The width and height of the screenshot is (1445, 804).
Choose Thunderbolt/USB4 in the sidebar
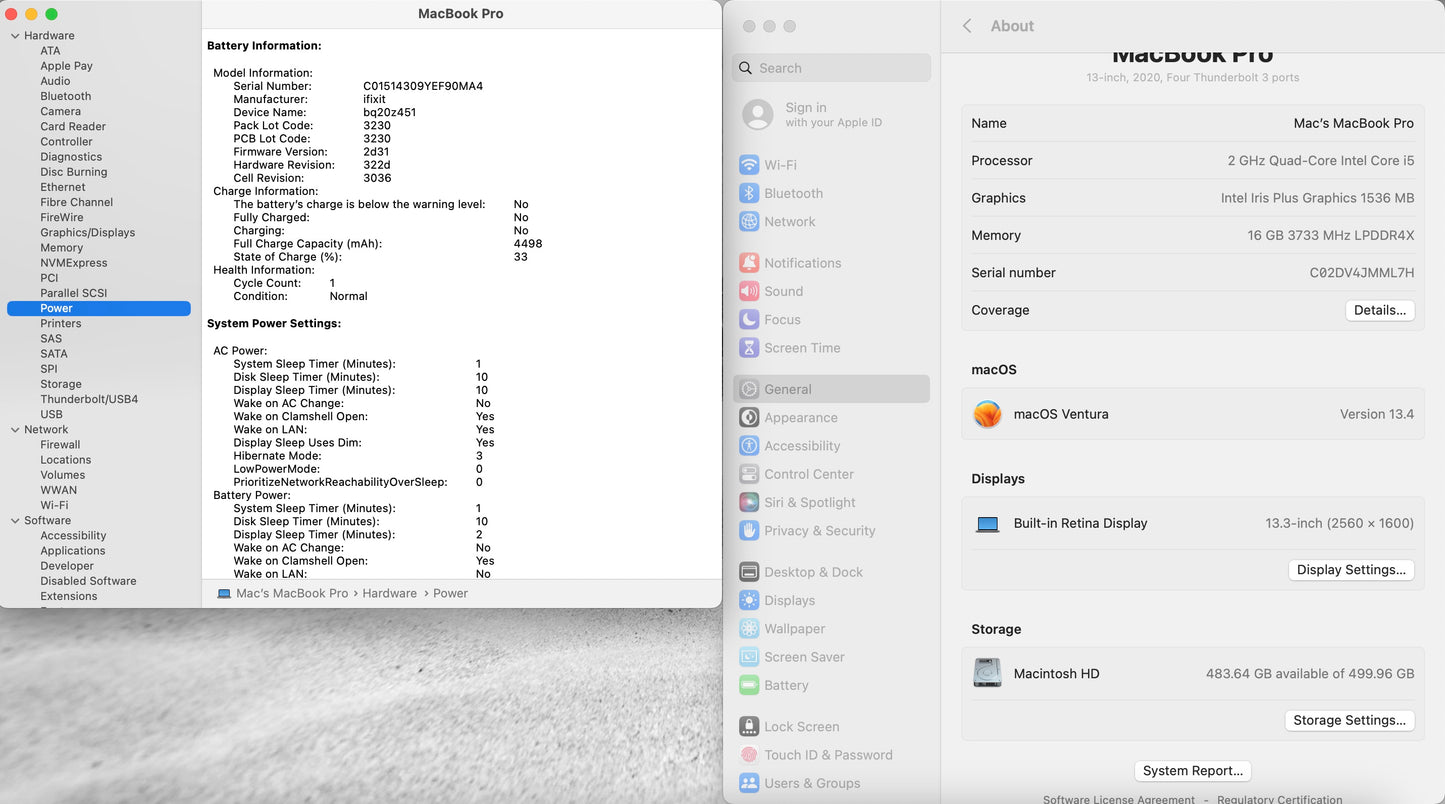click(x=89, y=399)
